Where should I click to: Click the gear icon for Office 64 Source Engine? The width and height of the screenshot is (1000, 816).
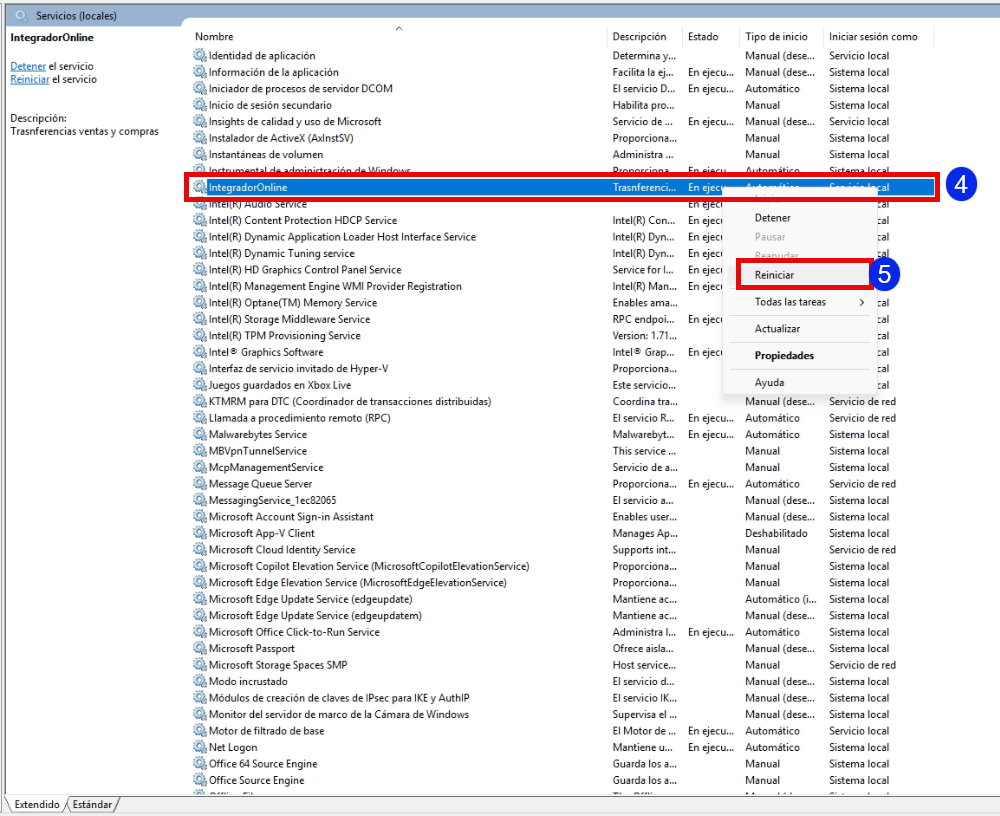pyautogui.click(x=200, y=764)
